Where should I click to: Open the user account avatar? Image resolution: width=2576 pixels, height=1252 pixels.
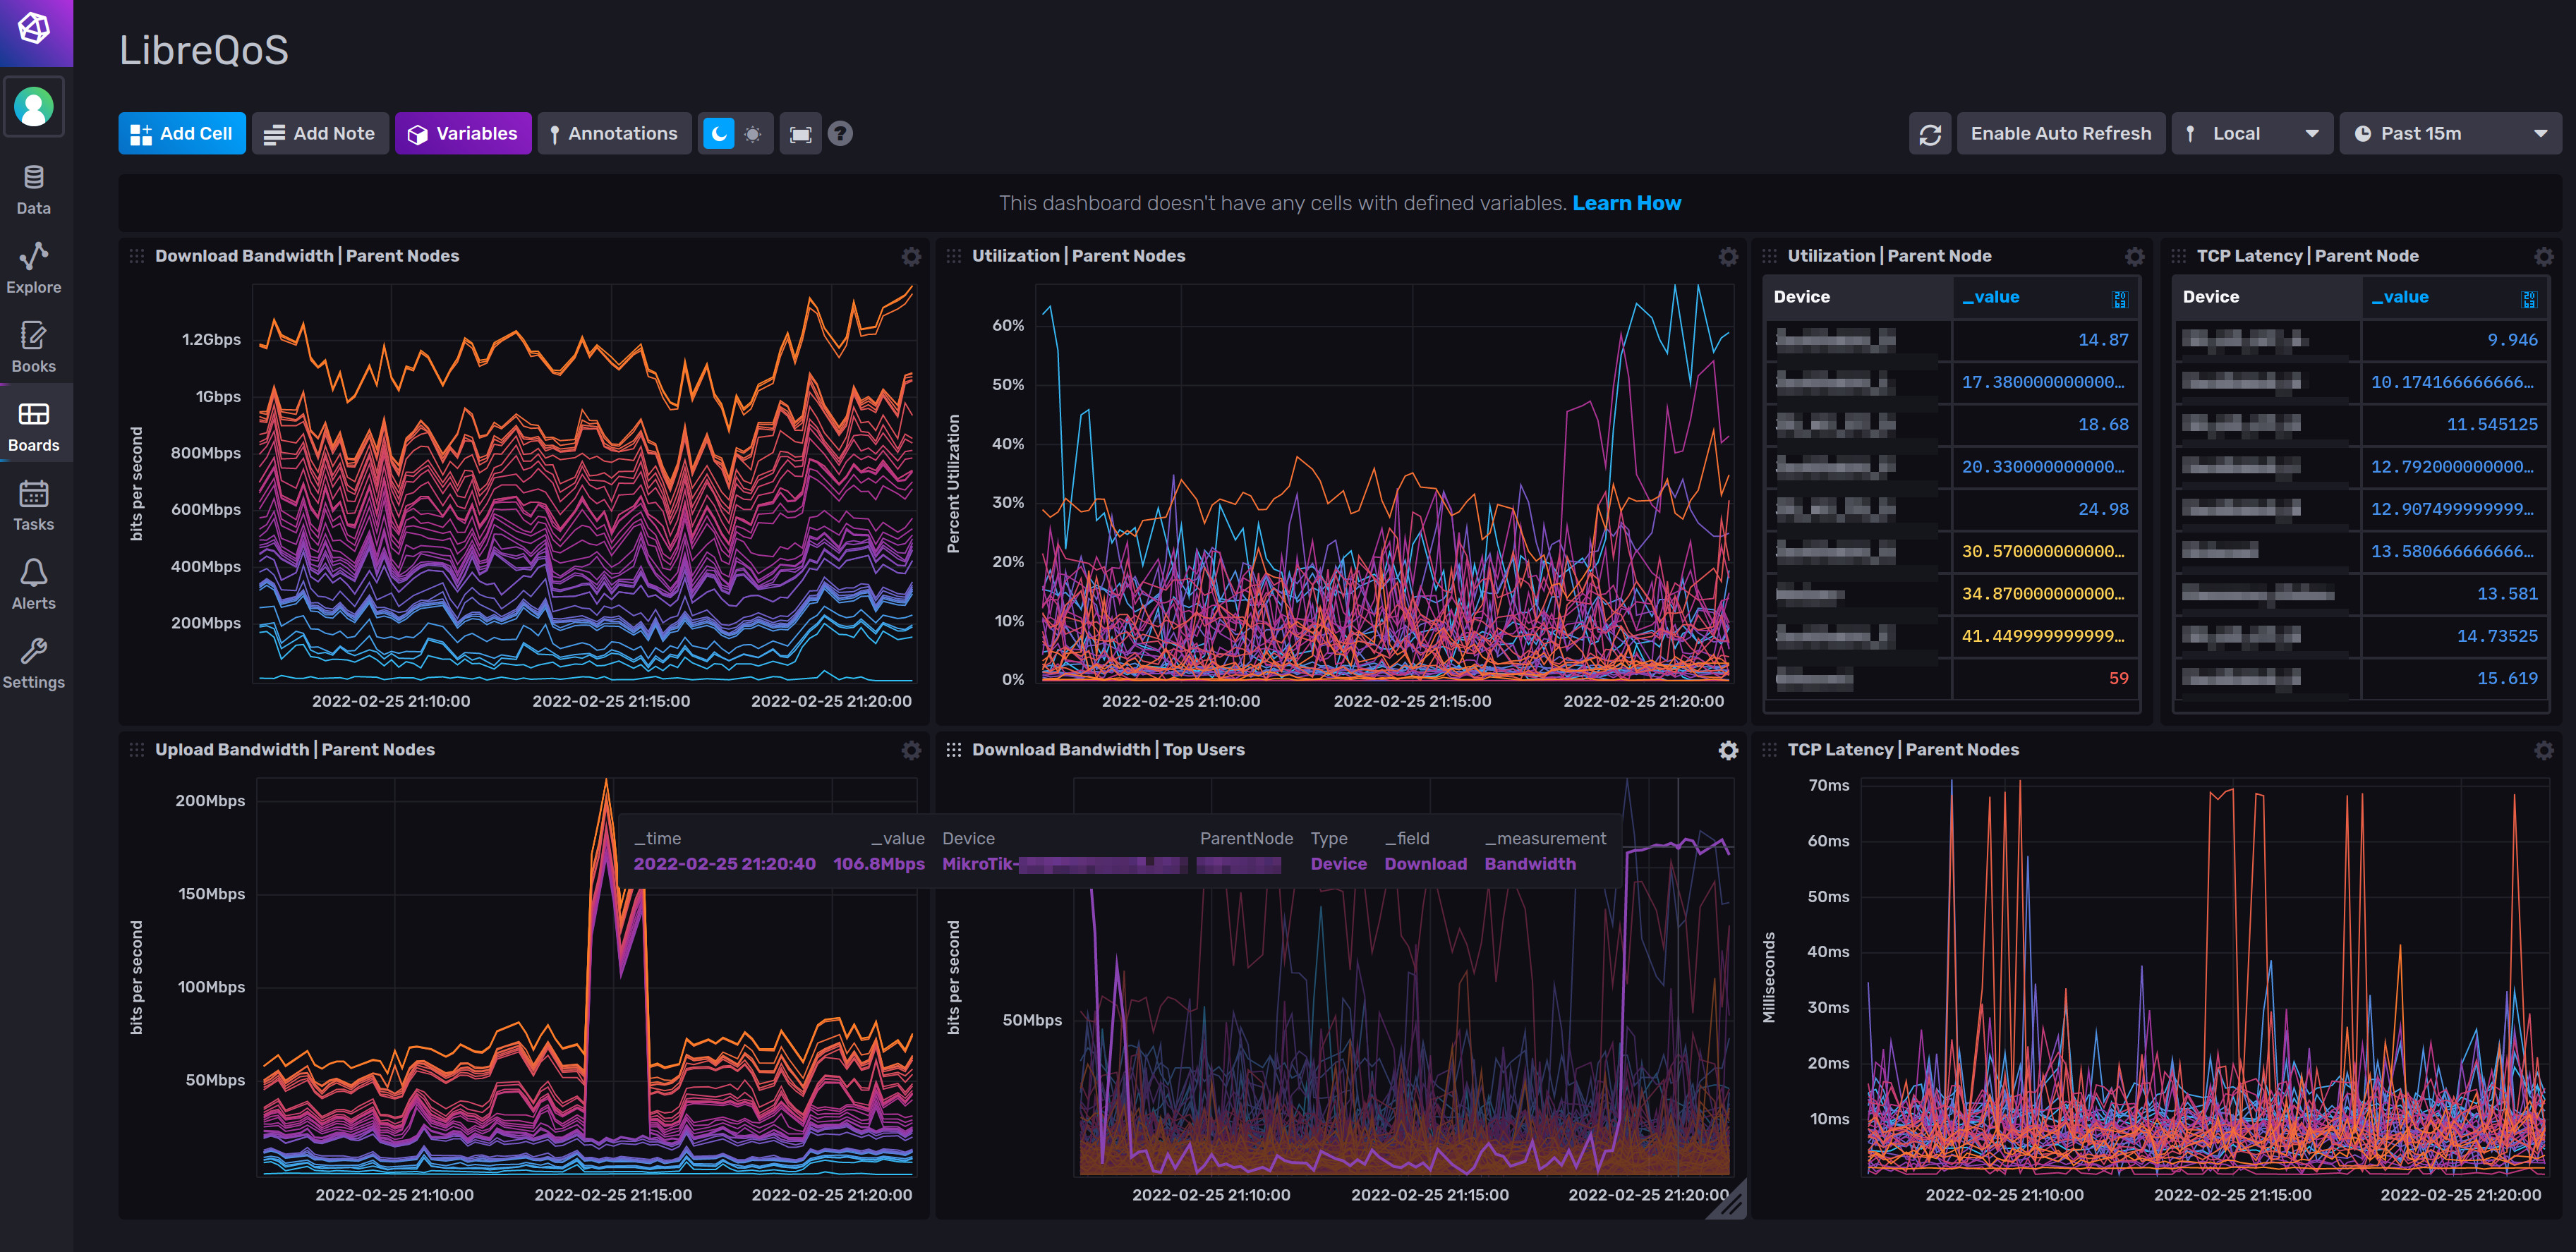[34, 107]
